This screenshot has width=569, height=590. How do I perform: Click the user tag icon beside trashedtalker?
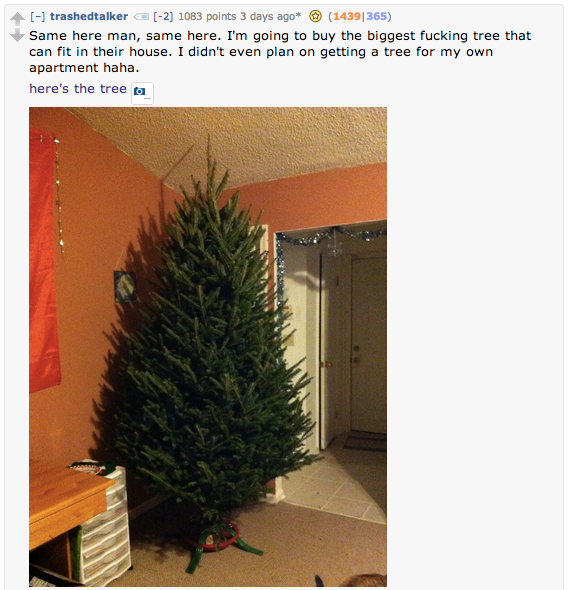[141, 17]
